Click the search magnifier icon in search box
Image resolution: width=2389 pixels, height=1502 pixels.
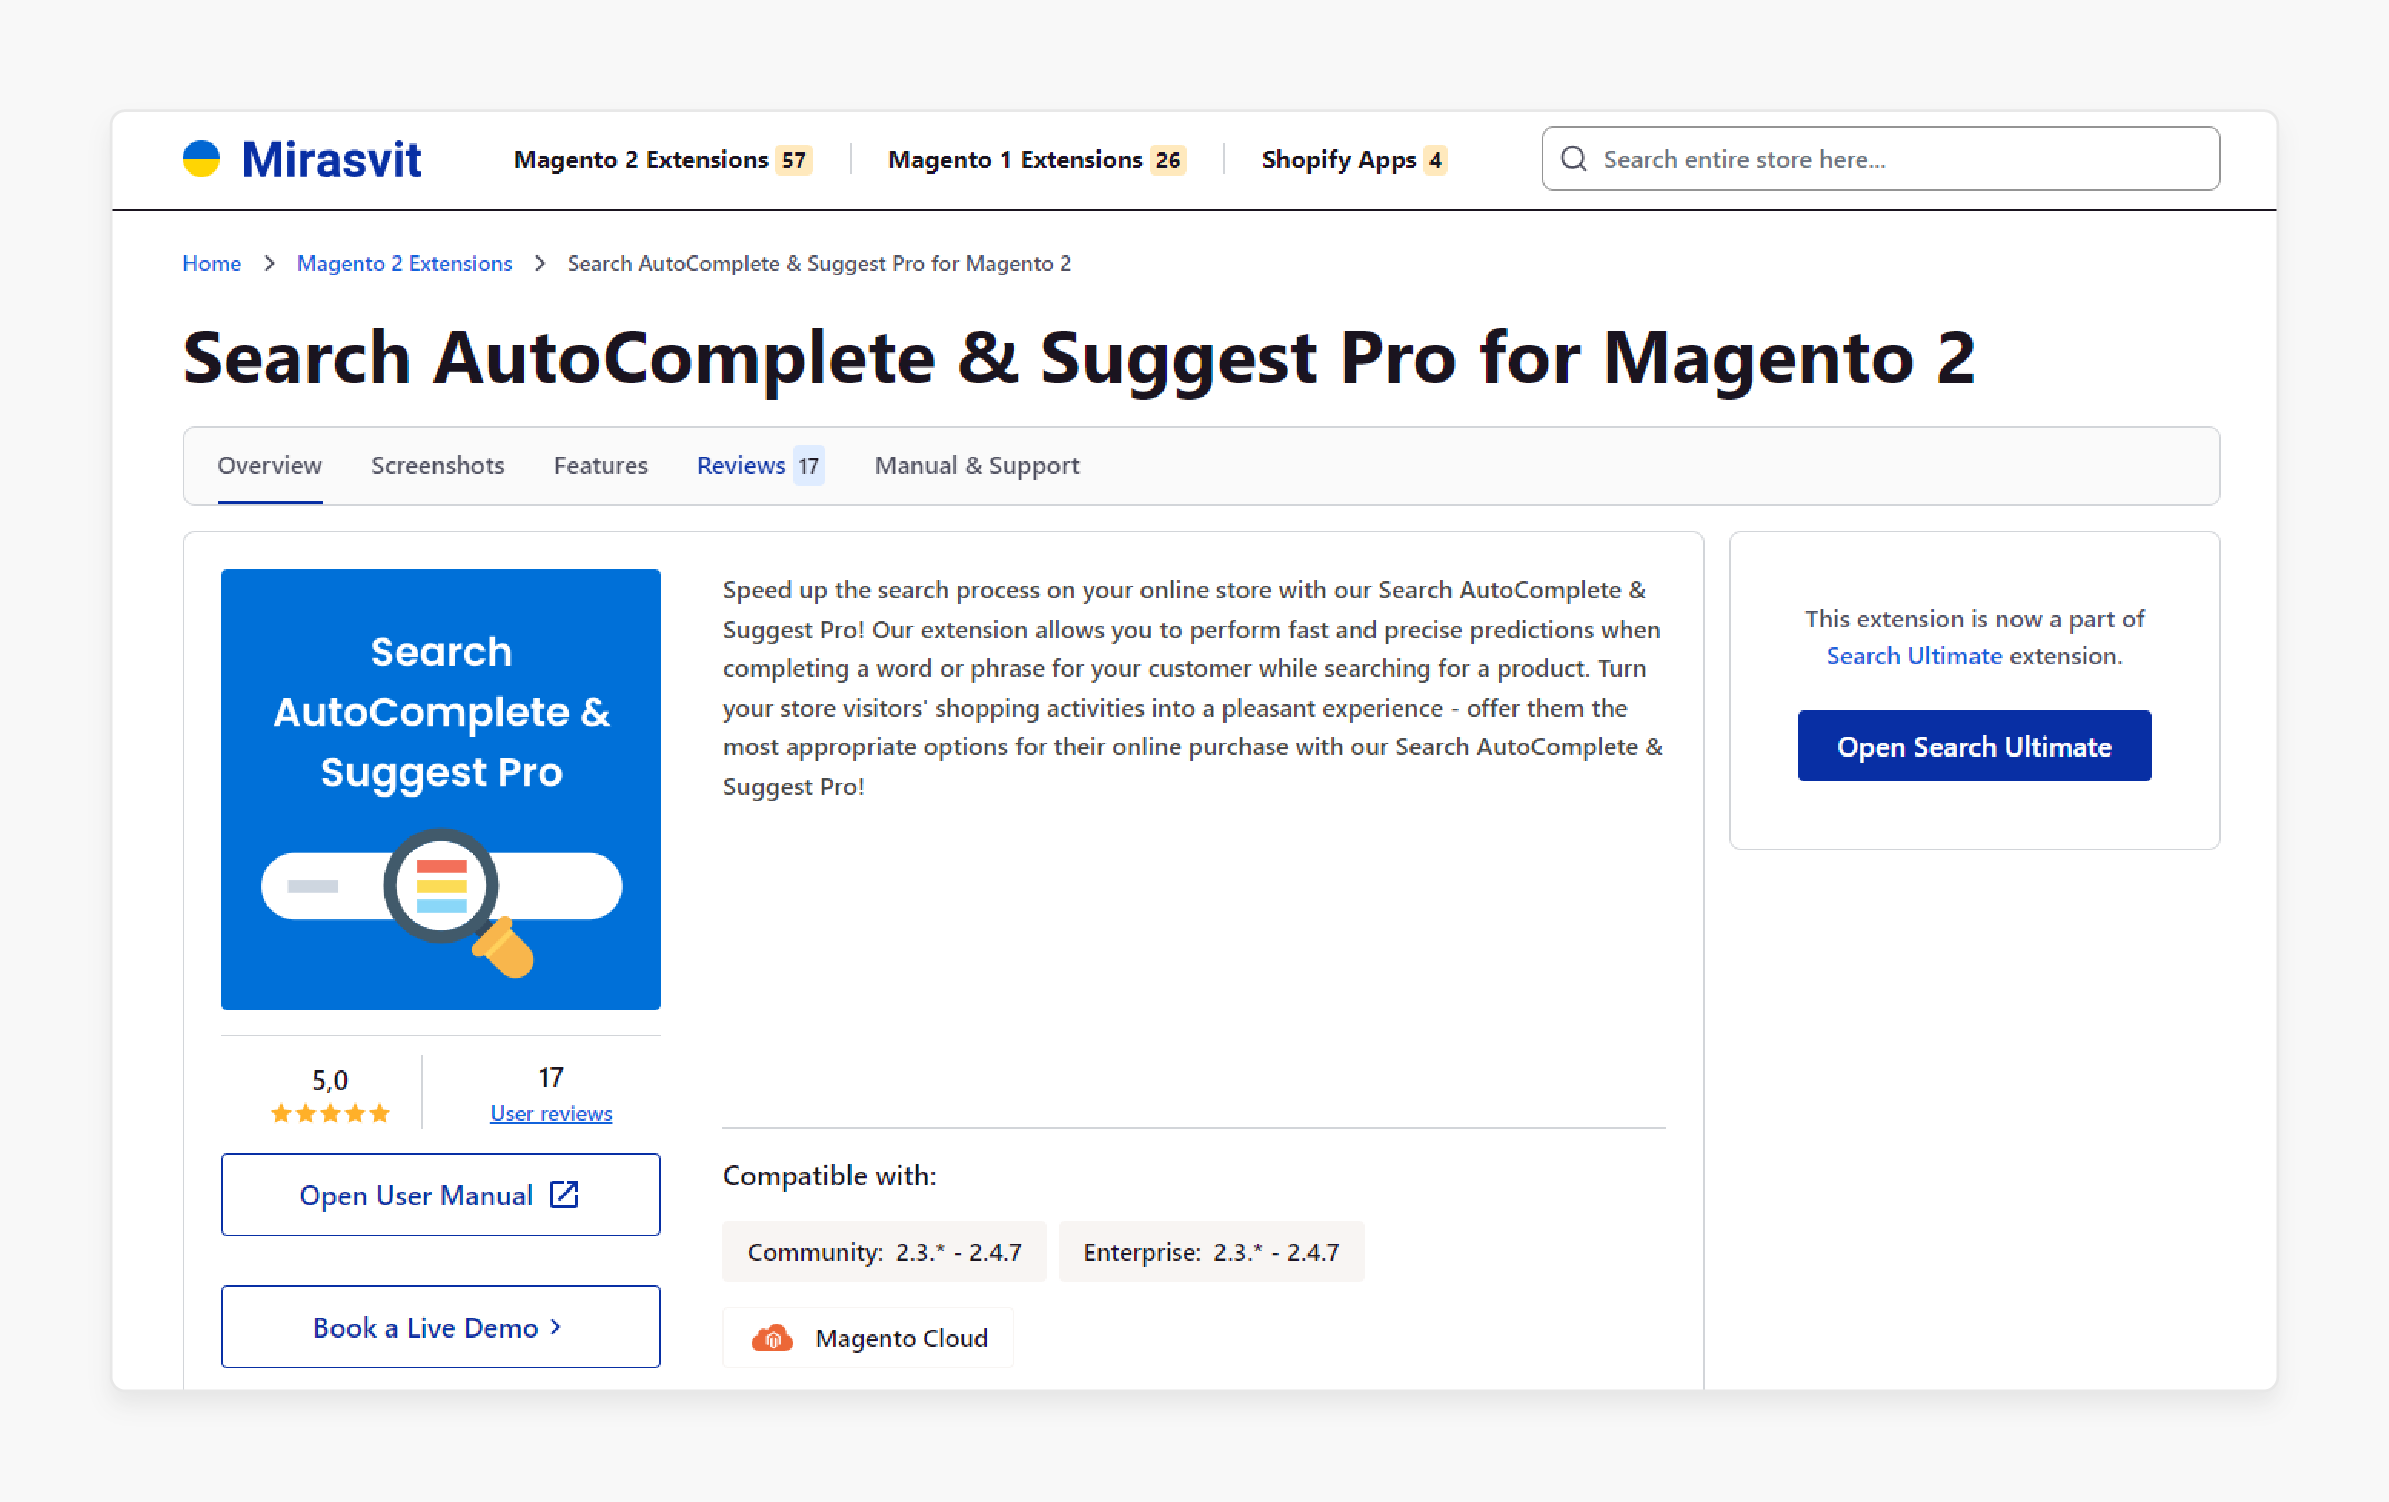(1574, 159)
